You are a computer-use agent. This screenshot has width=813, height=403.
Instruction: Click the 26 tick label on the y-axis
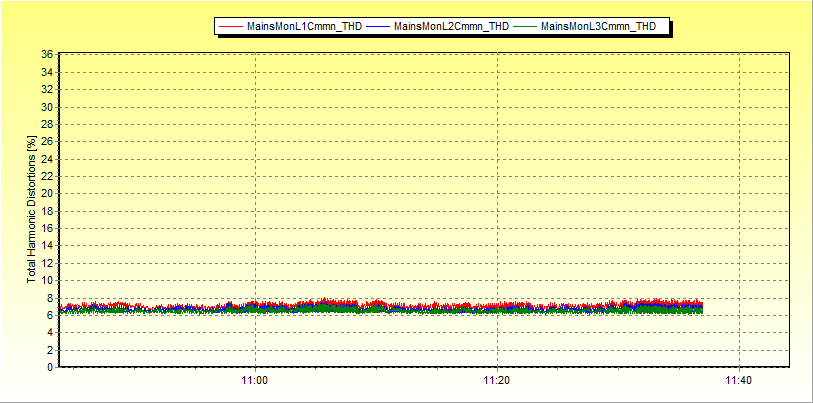(46, 142)
